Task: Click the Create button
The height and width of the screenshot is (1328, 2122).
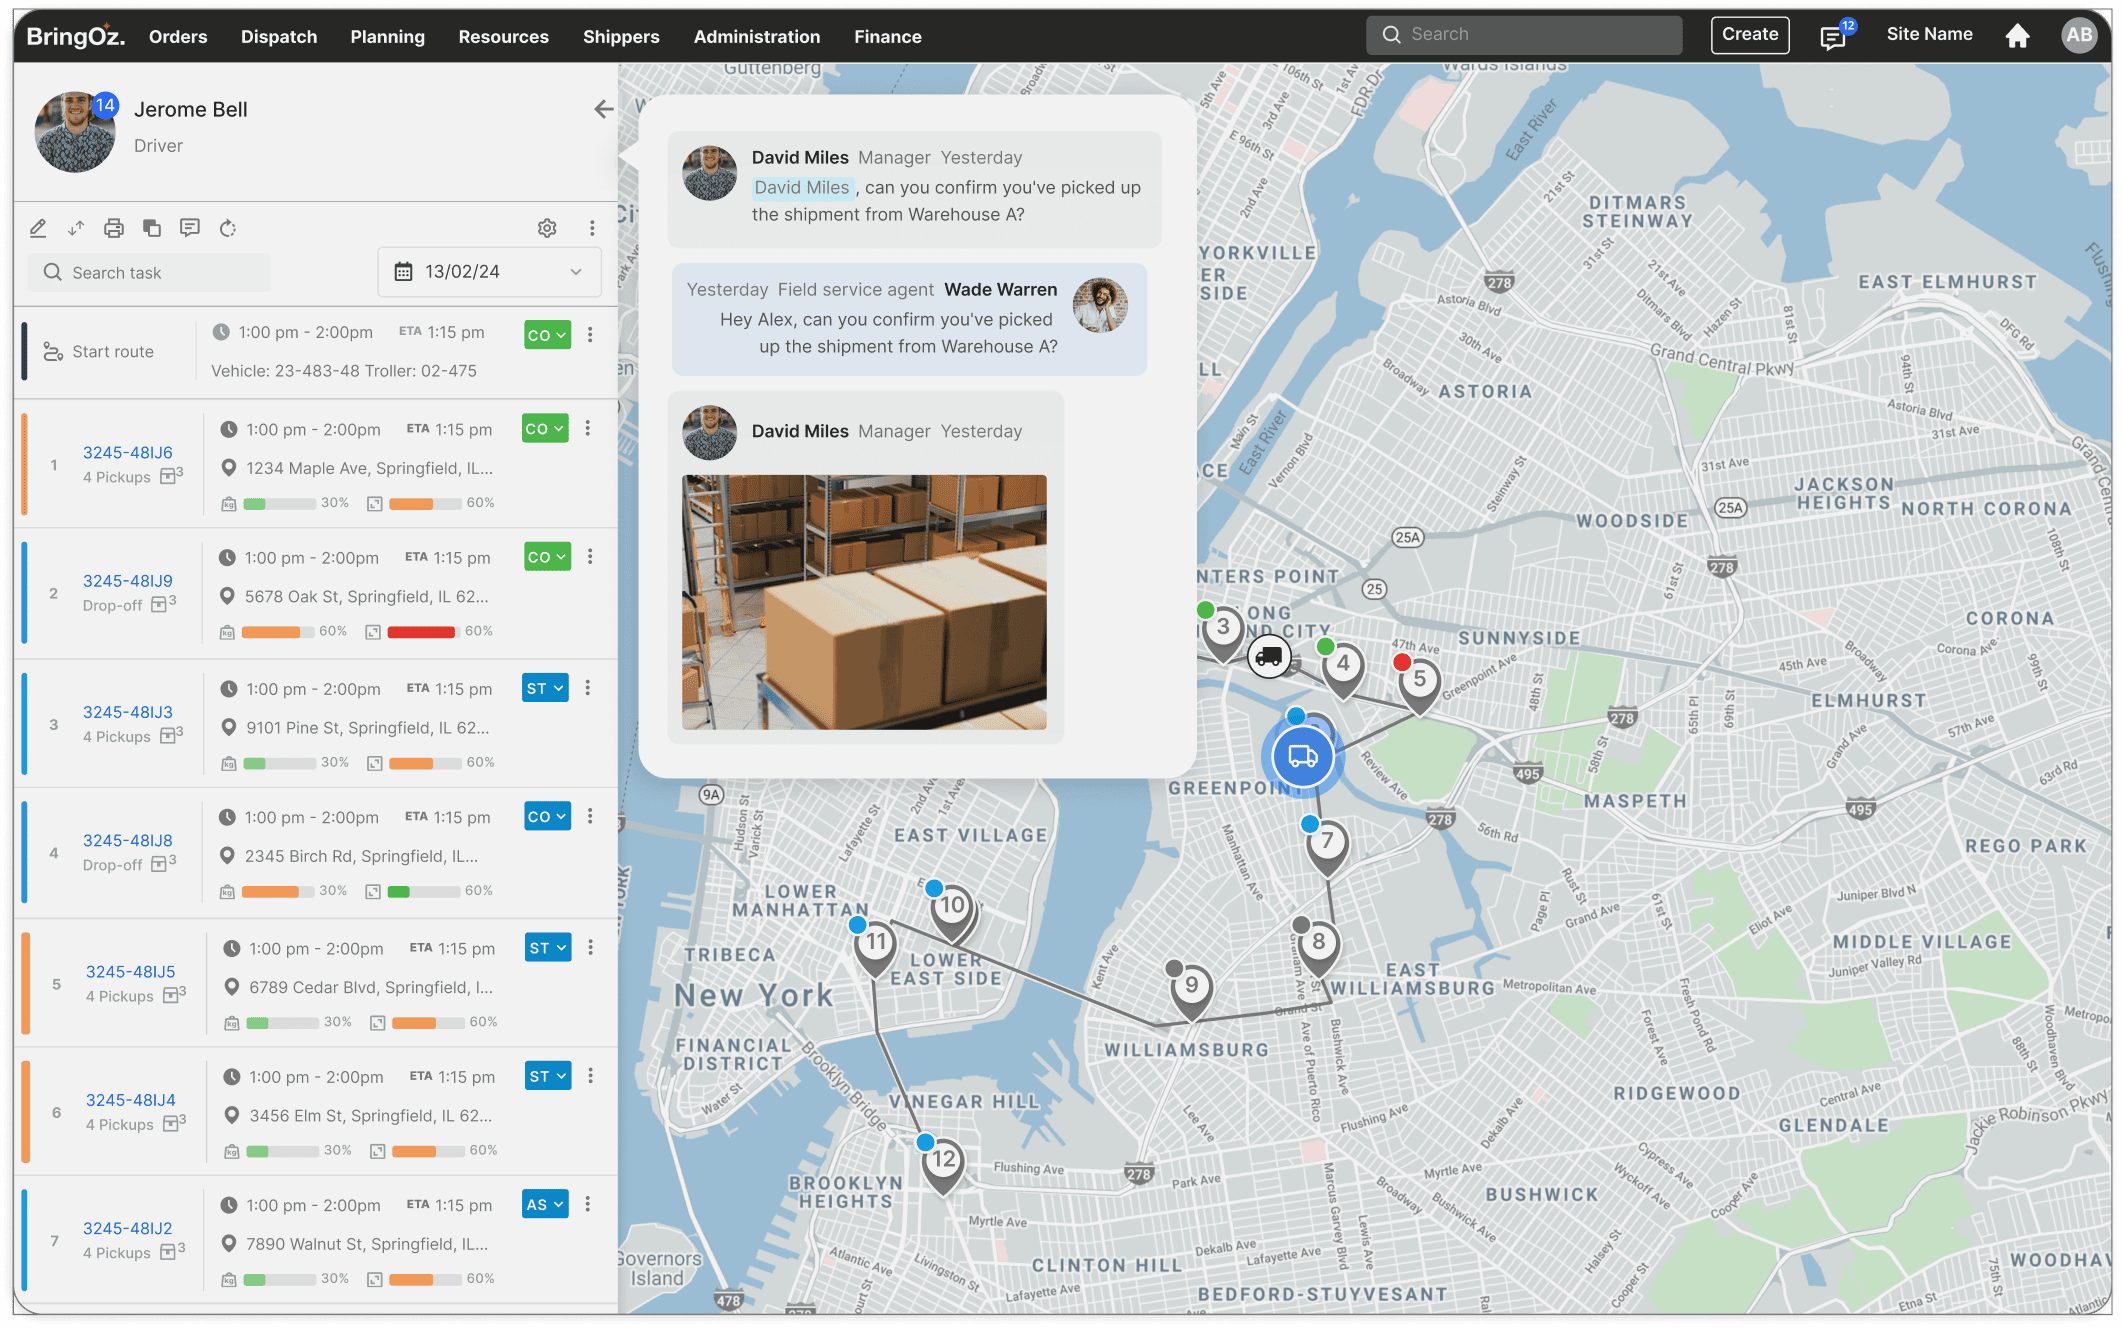Action: (x=1750, y=35)
